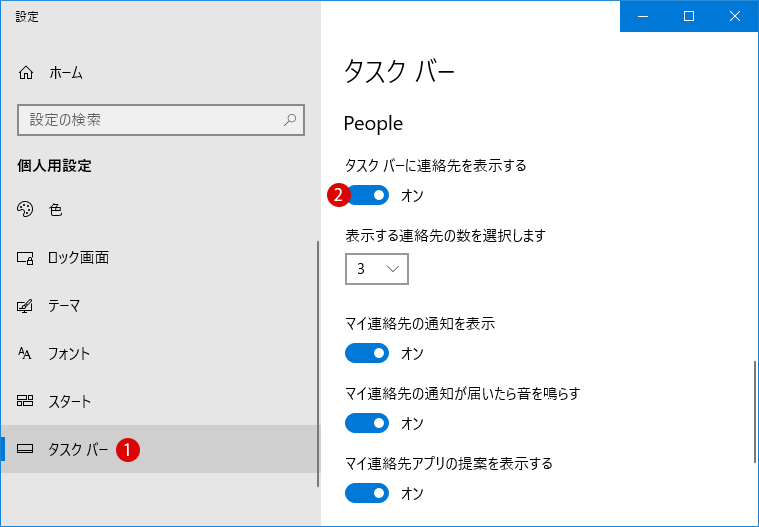Open the fonts icon (フォント)
759x527 pixels.
pyautogui.click(x=26, y=354)
